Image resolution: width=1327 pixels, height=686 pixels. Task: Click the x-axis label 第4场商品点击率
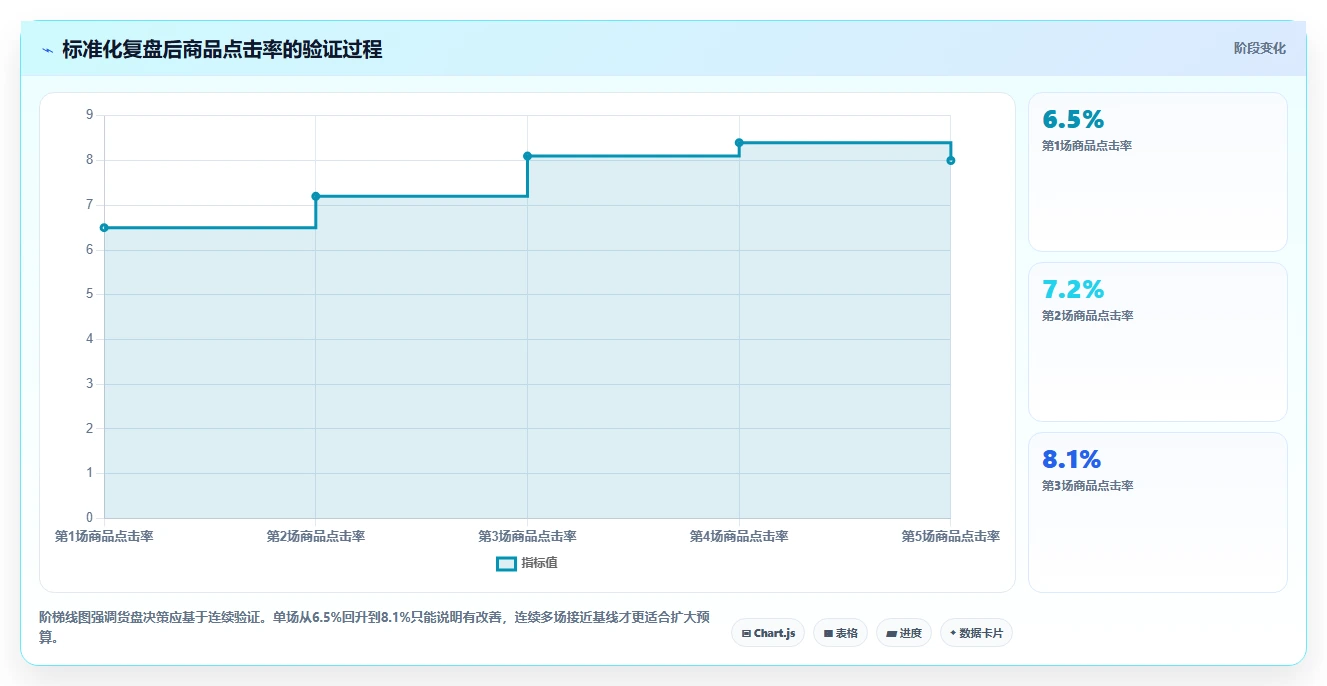tap(739, 537)
